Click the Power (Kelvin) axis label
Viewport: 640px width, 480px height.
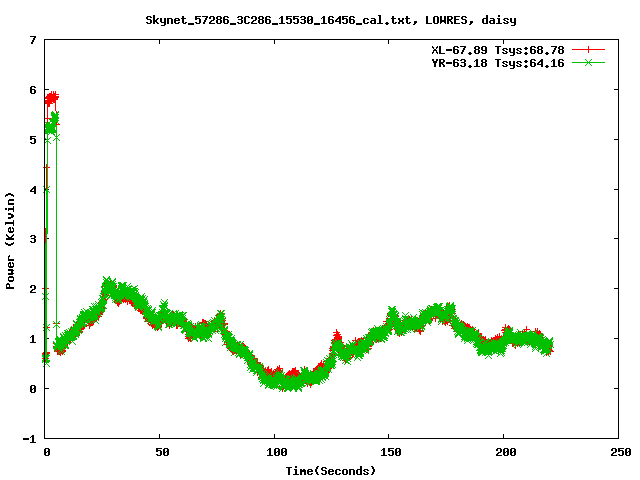coord(10,241)
